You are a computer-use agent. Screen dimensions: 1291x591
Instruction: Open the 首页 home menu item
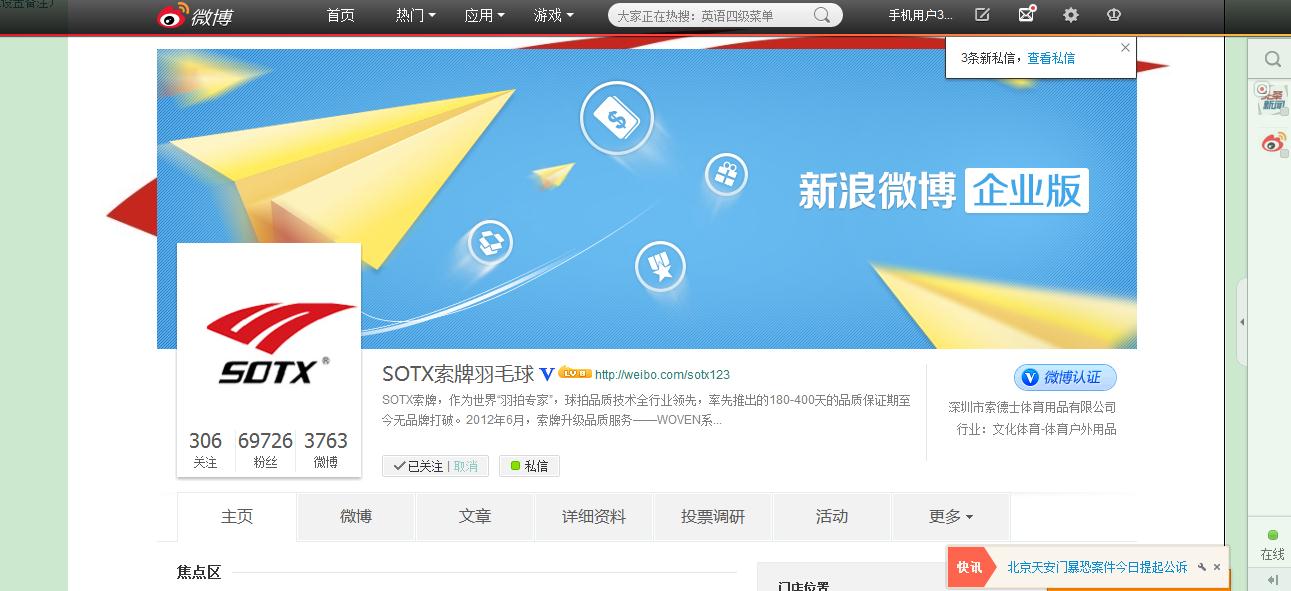pos(340,15)
